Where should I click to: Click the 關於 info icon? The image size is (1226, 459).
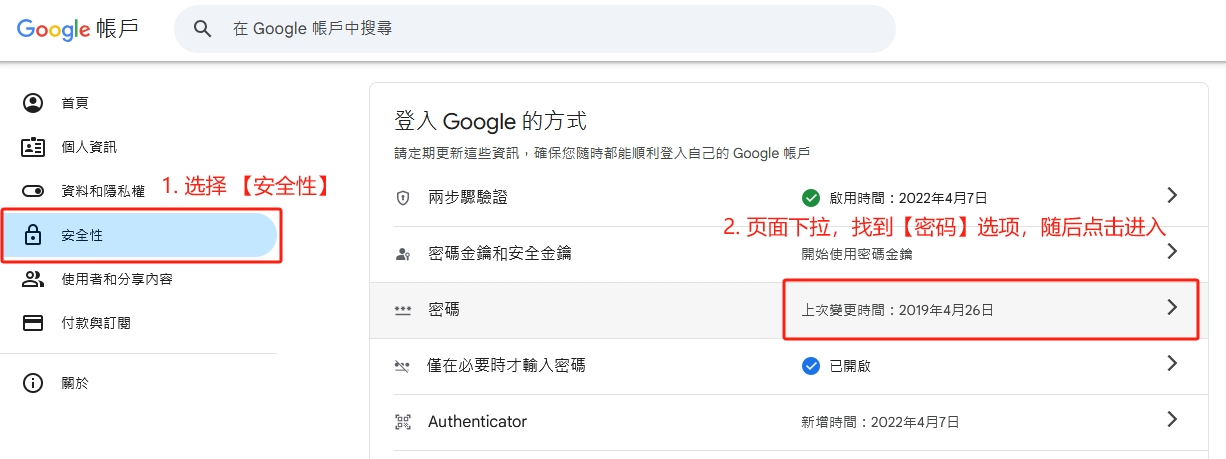(x=33, y=383)
